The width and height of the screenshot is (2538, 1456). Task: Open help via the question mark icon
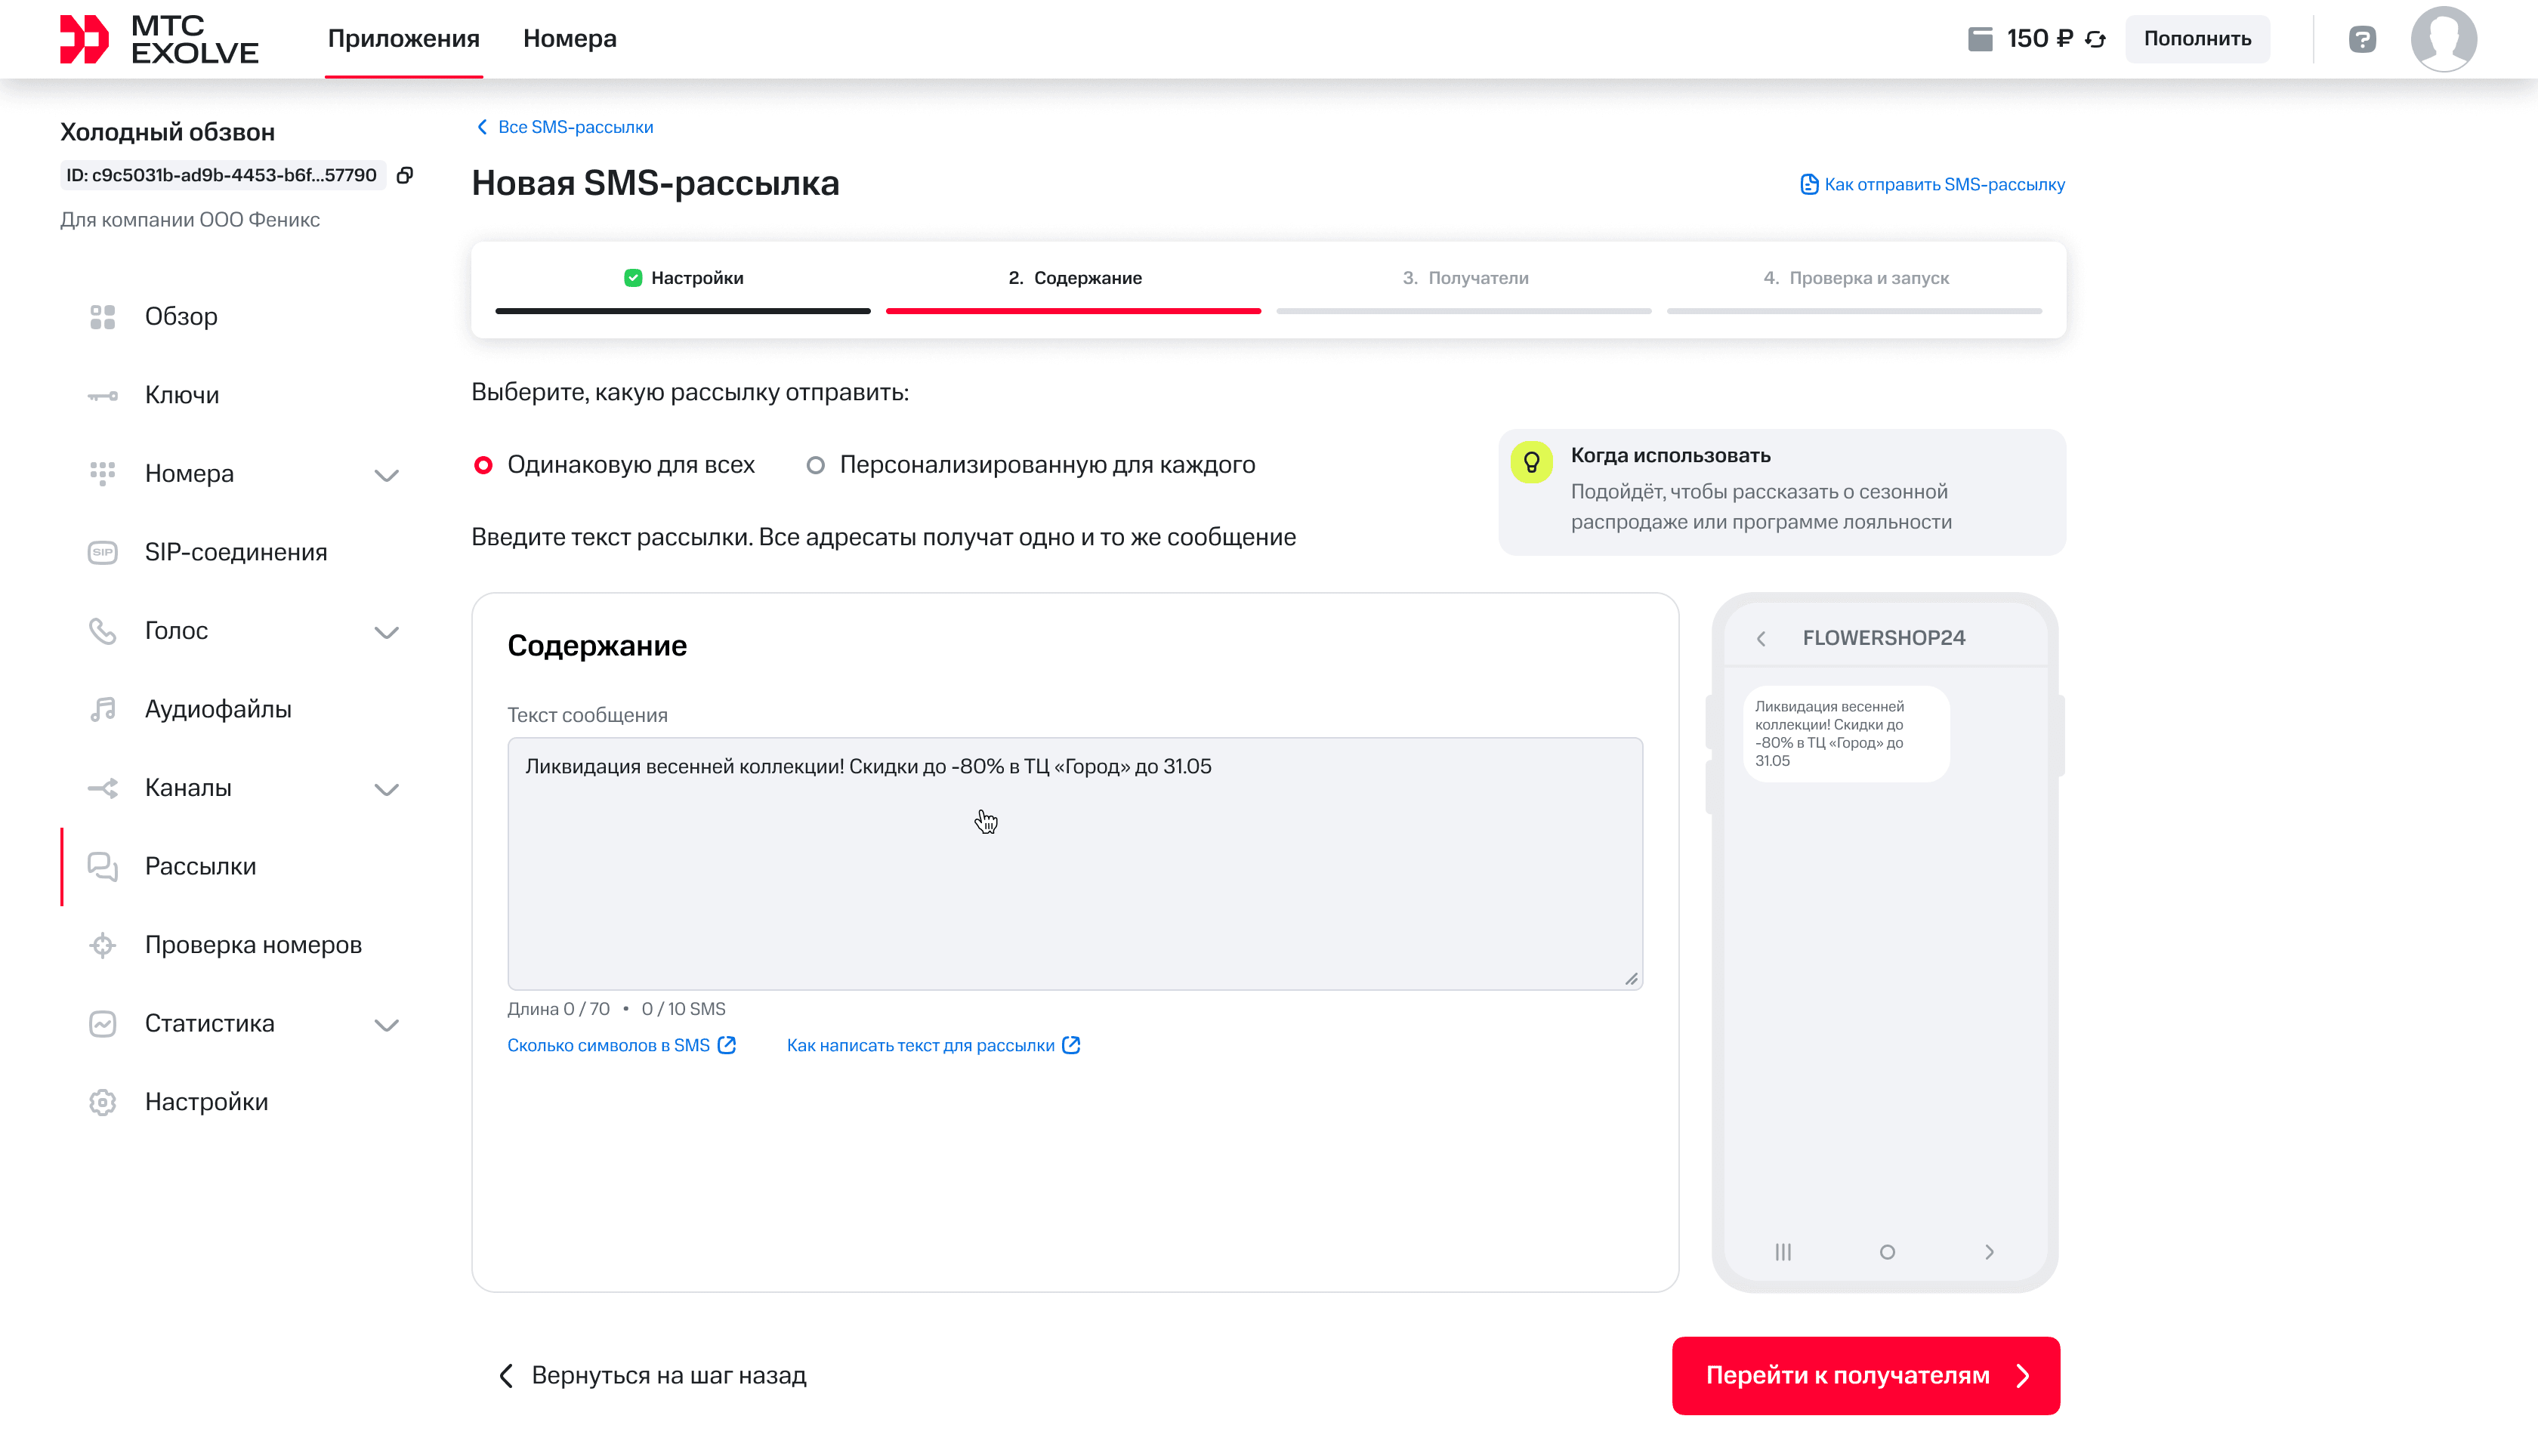coord(2362,39)
